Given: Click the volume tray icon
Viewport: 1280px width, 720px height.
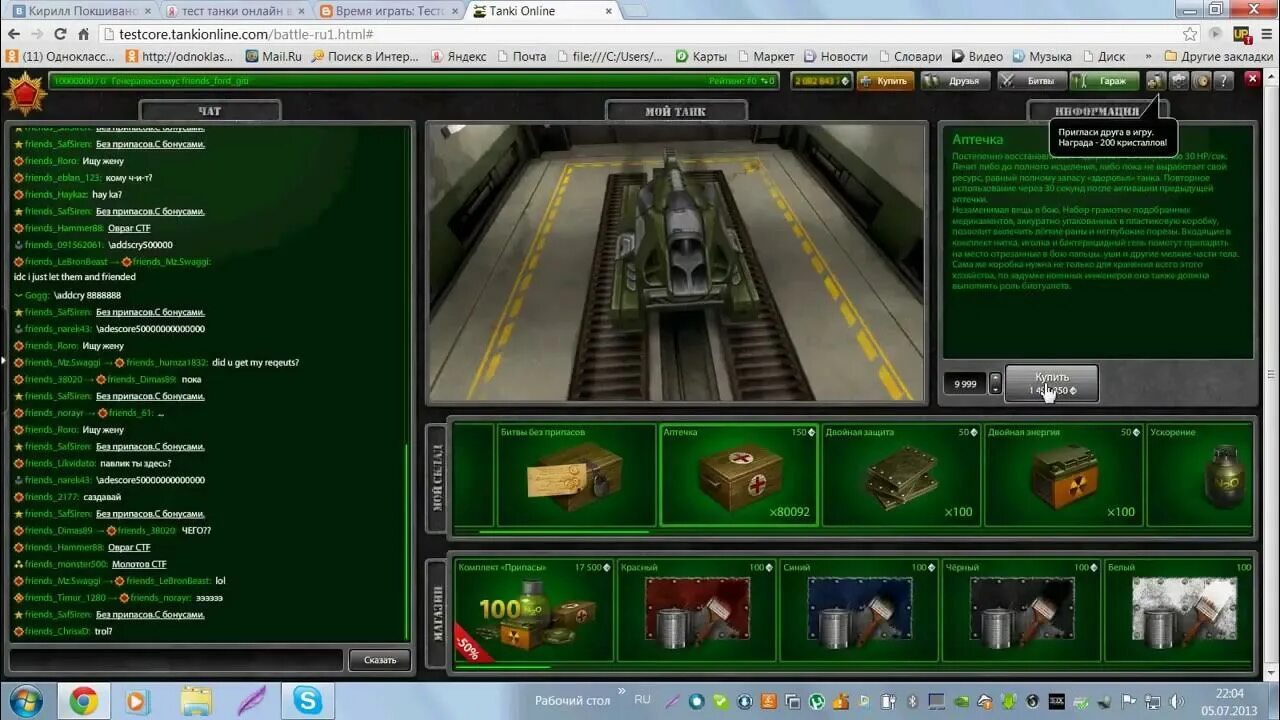Looking at the screenshot, I should coord(1177,701).
